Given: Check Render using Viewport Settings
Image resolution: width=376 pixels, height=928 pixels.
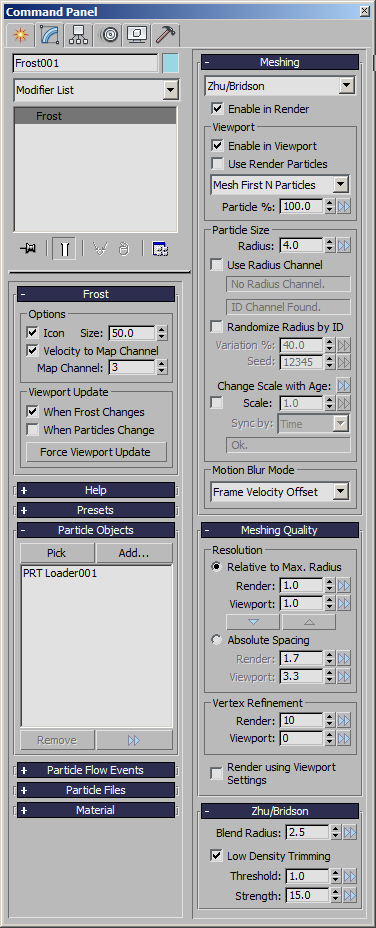Looking at the screenshot, I should coord(217,773).
